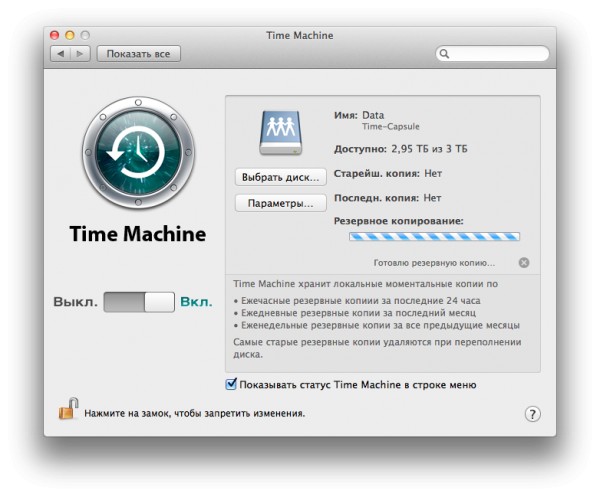Click the striped backup progress bar
Image resolution: width=600 pixels, height=497 pixels.
click(x=434, y=237)
